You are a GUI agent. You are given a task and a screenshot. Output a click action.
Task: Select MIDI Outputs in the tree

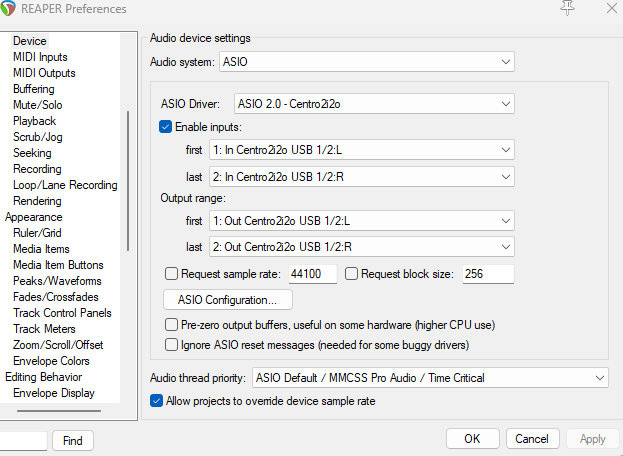tap(44, 73)
